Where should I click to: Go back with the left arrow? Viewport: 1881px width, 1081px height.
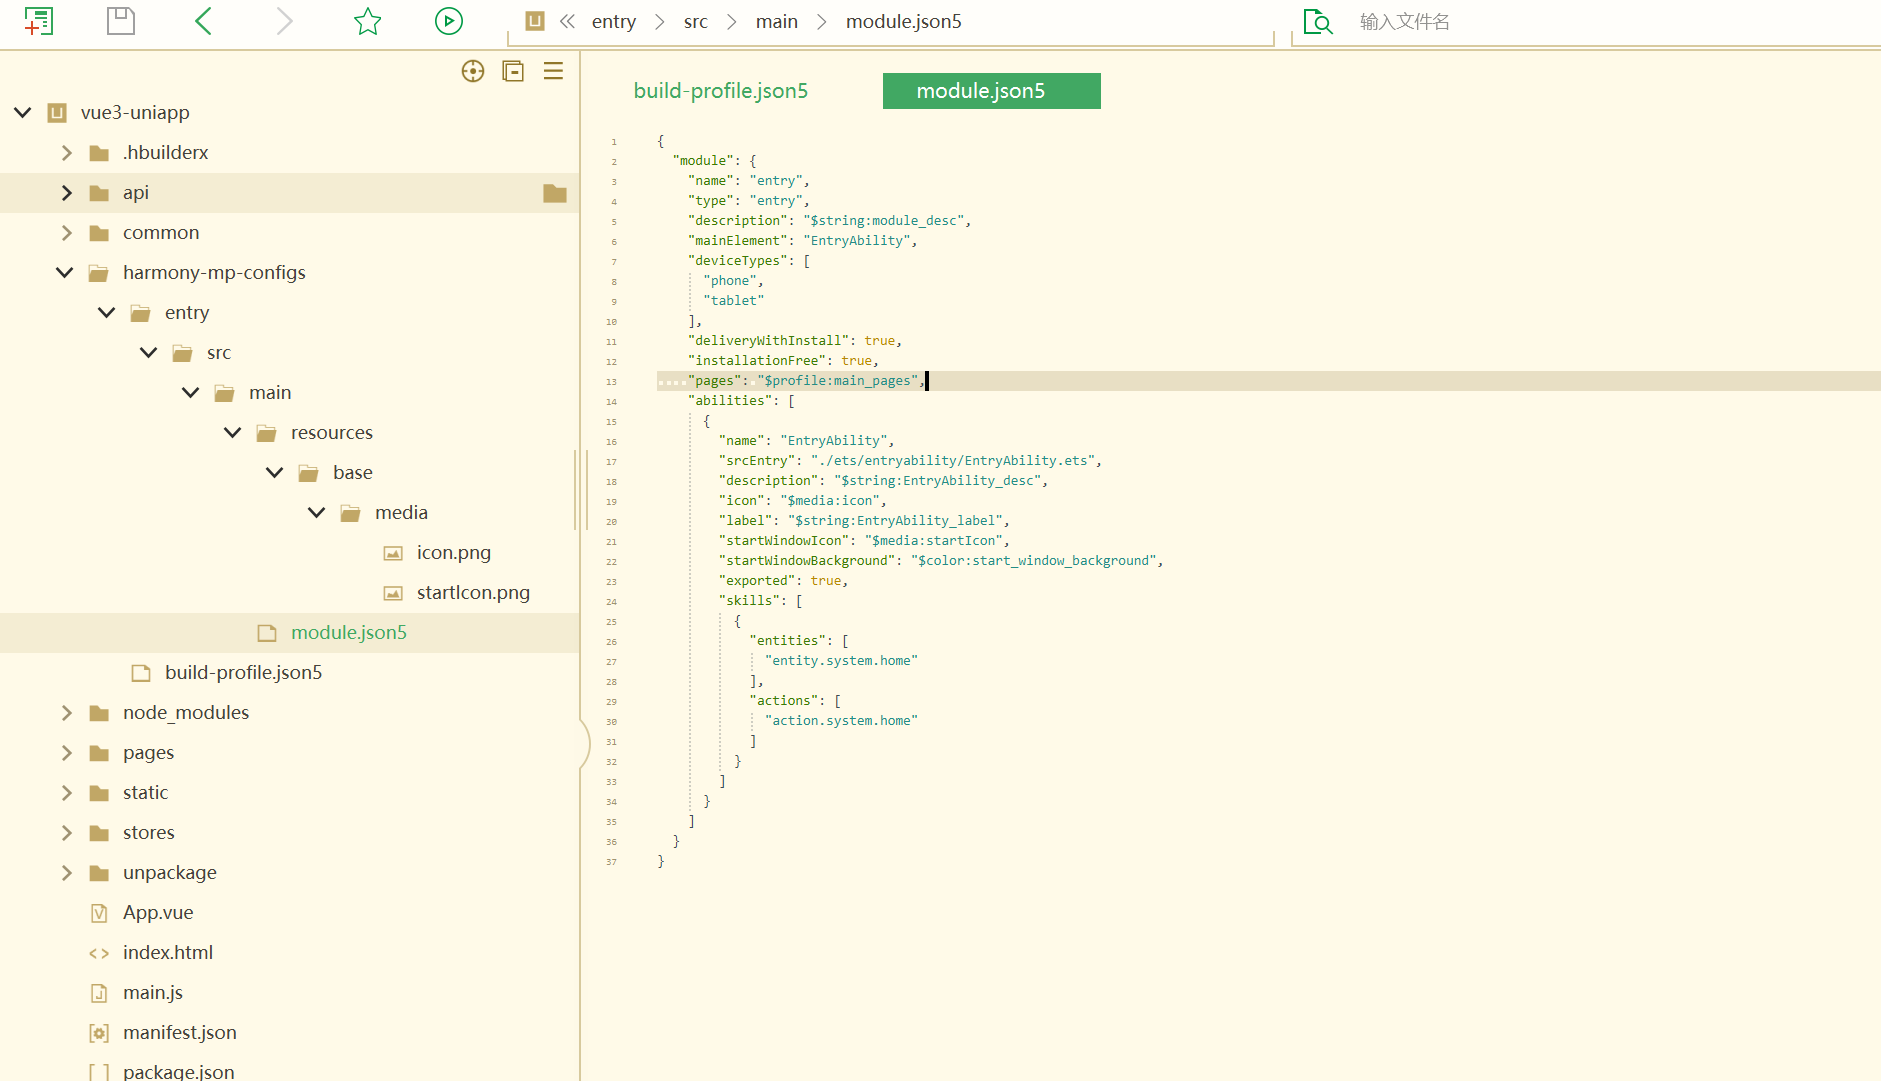pos(203,21)
